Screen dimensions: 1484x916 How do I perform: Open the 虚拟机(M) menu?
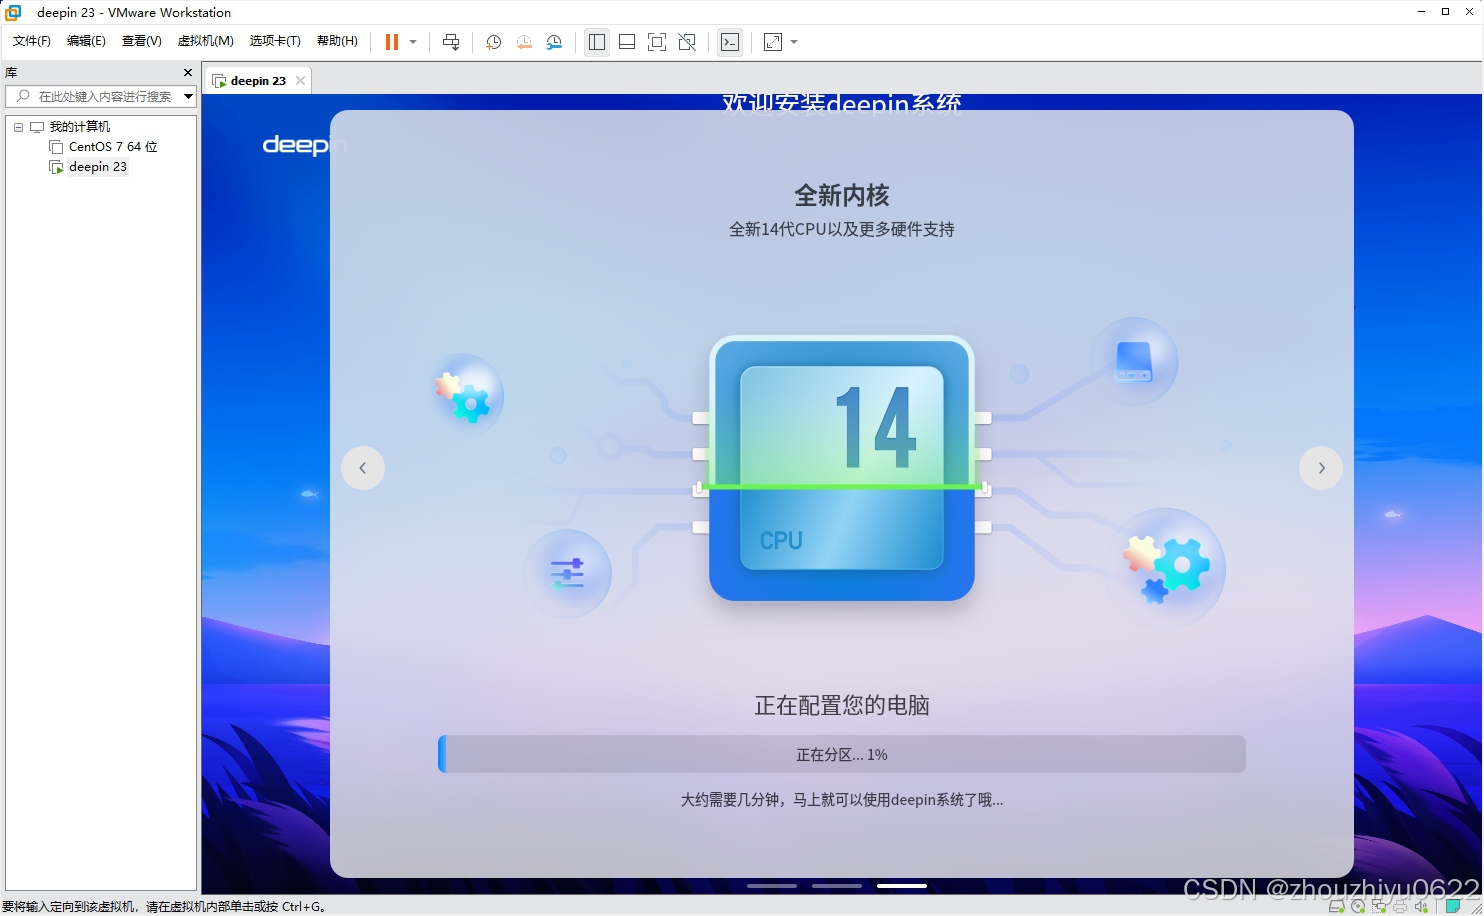(x=206, y=41)
